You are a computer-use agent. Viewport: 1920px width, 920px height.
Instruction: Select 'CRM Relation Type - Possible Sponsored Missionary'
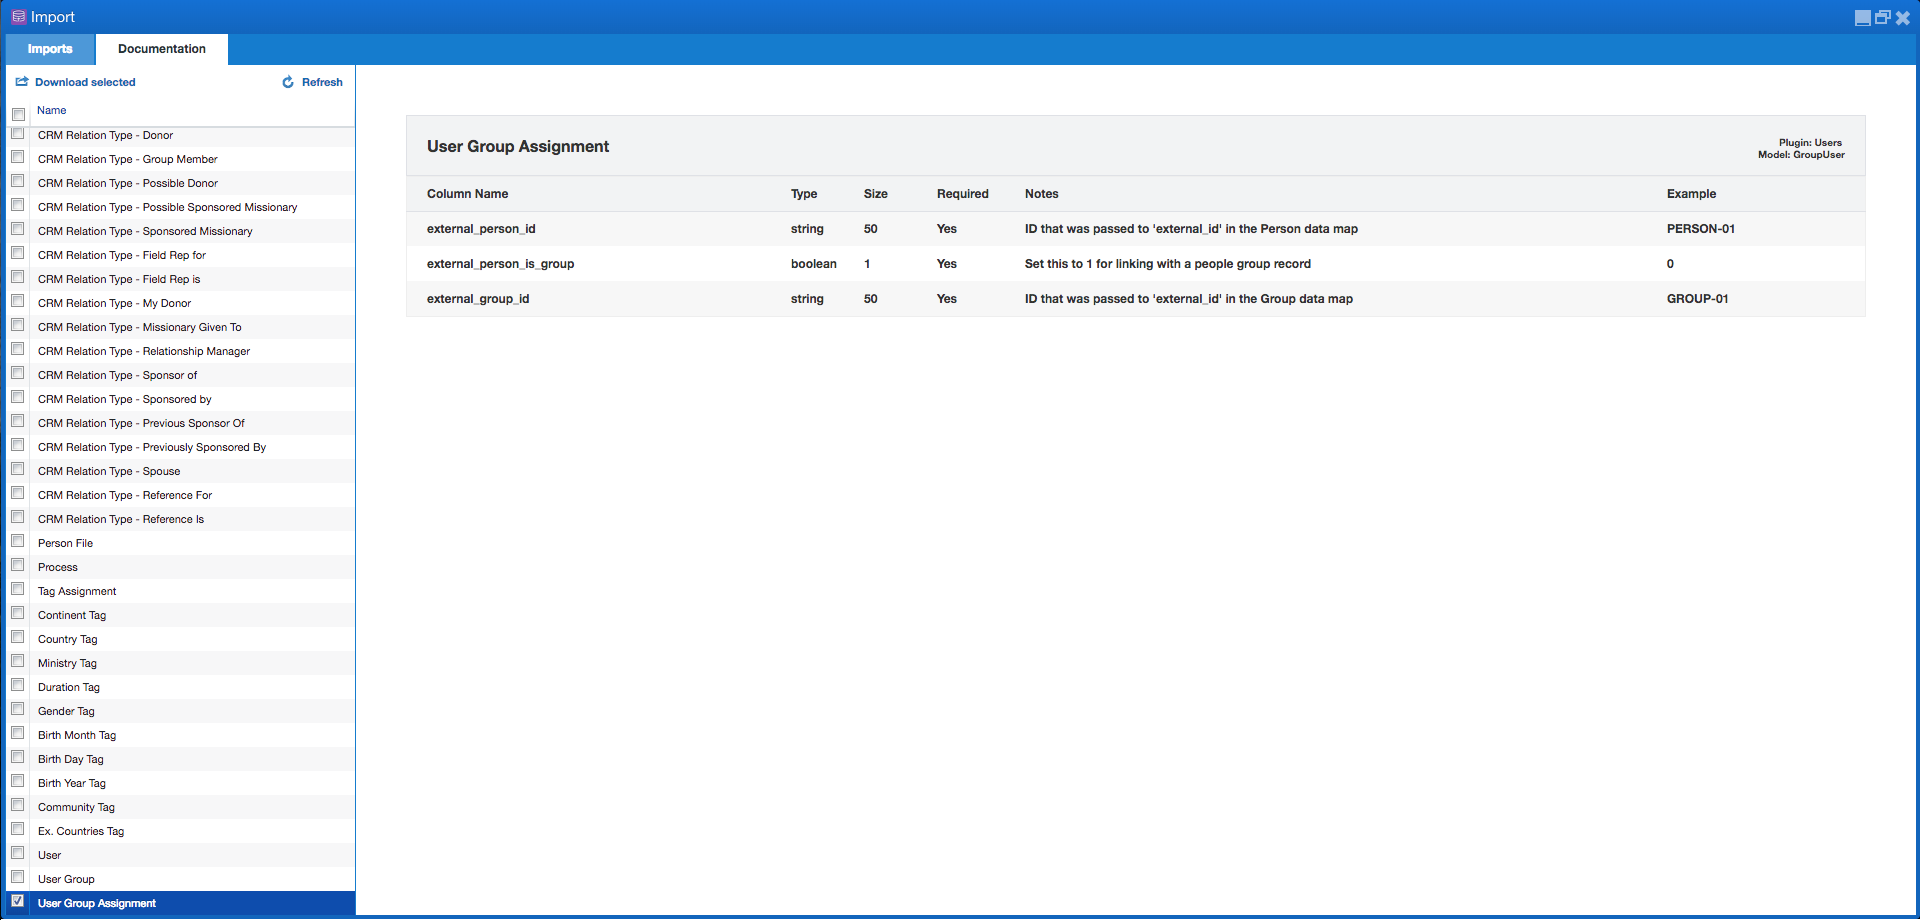tap(180, 207)
